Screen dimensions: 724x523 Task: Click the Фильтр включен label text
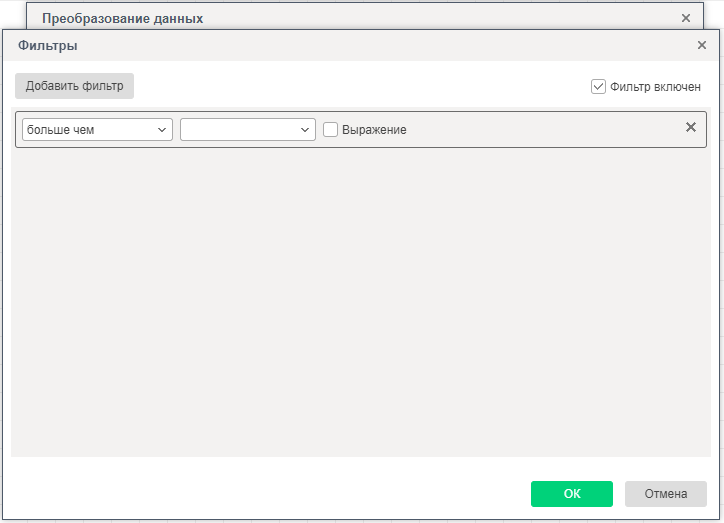click(x=655, y=87)
